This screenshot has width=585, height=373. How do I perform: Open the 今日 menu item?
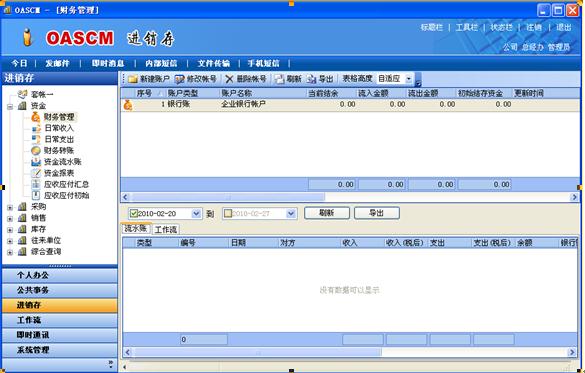coord(19,63)
